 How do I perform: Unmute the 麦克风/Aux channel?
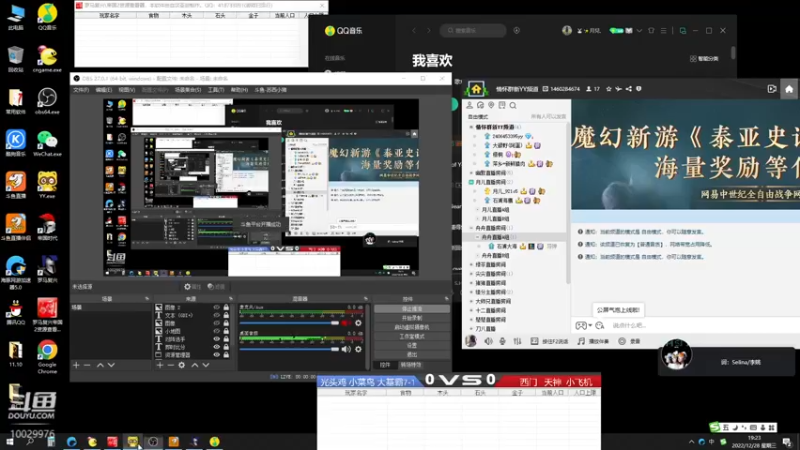pos(346,323)
